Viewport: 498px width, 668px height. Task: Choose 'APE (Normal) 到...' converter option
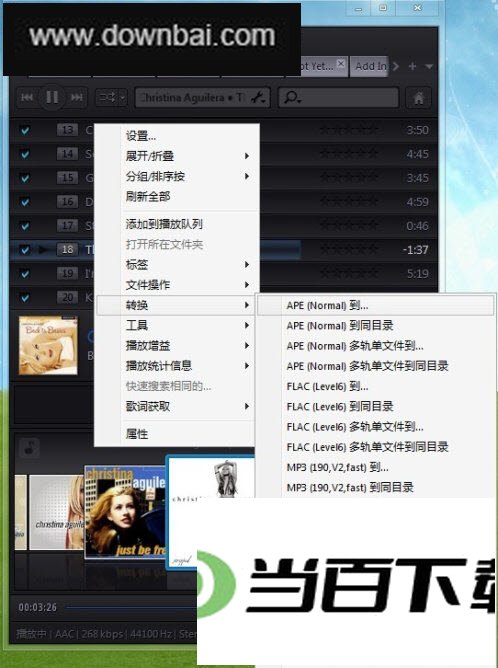[x=376, y=305]
